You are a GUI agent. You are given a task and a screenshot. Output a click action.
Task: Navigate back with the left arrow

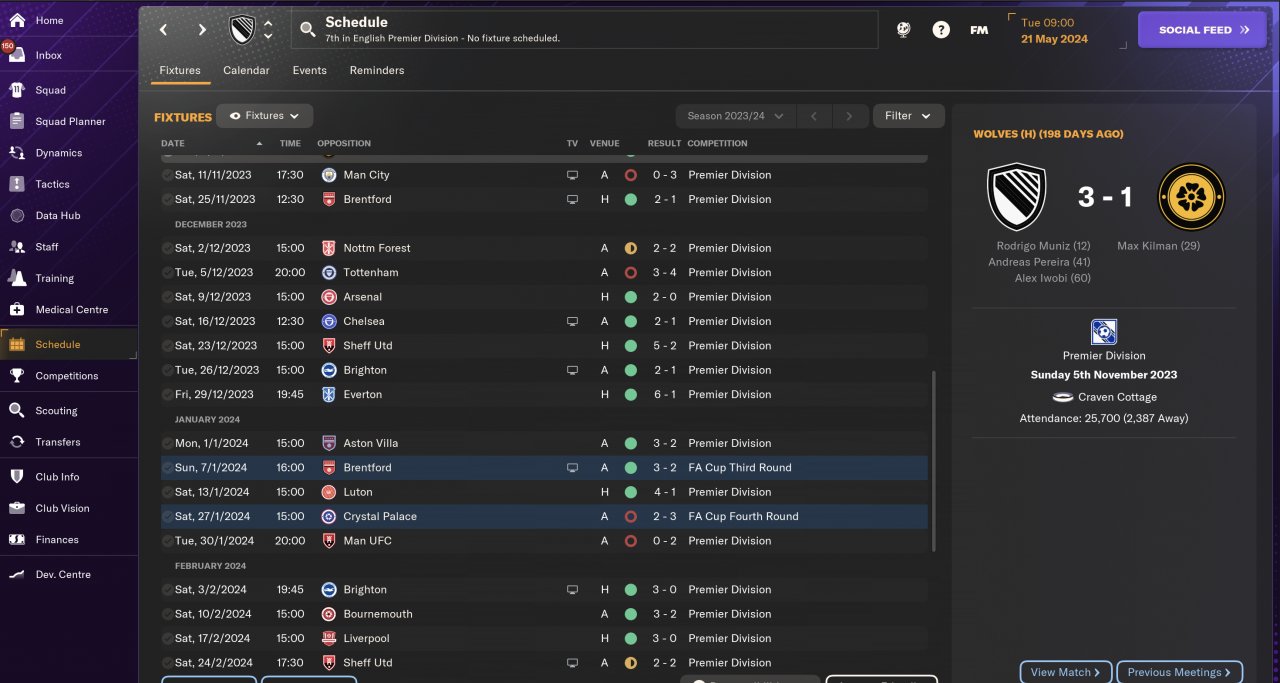(x=164, y=30)
